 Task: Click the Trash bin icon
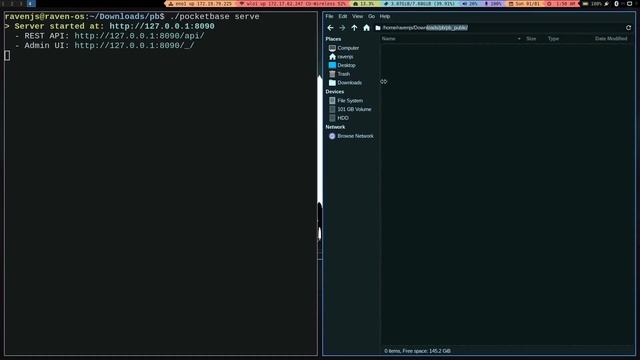pos(332,74)
